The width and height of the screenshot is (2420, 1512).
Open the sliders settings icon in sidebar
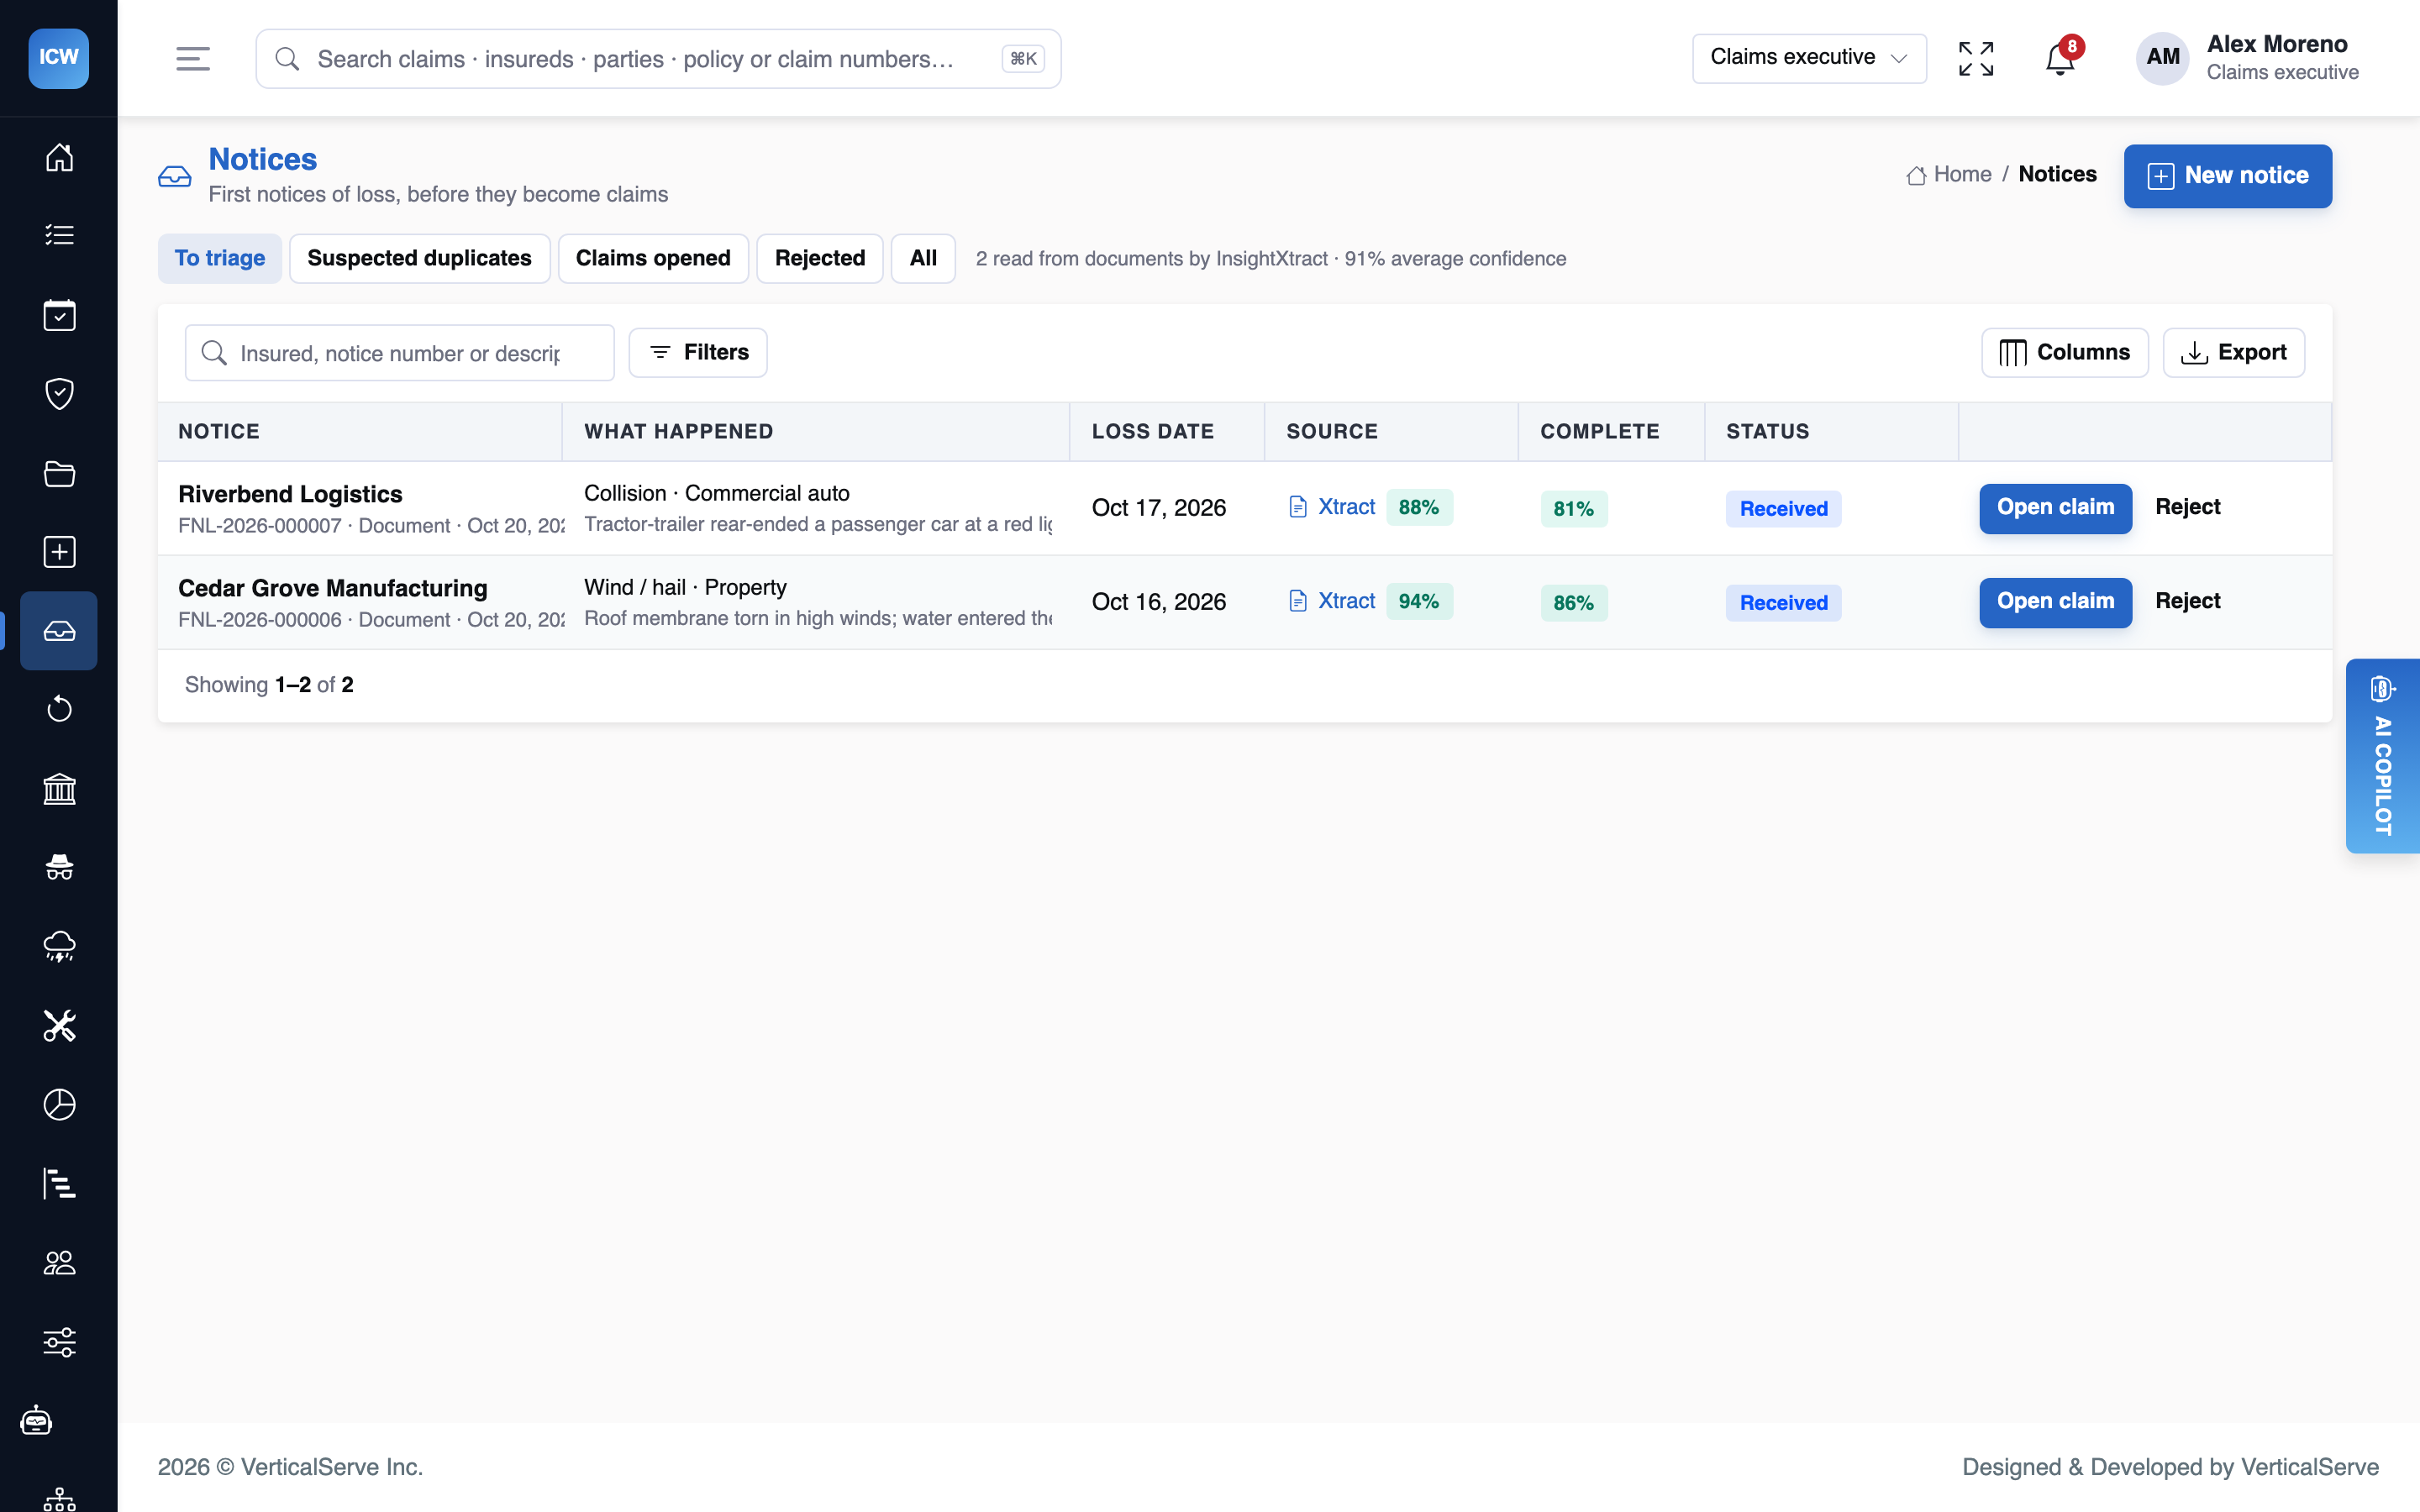(x=59, y=1342)
